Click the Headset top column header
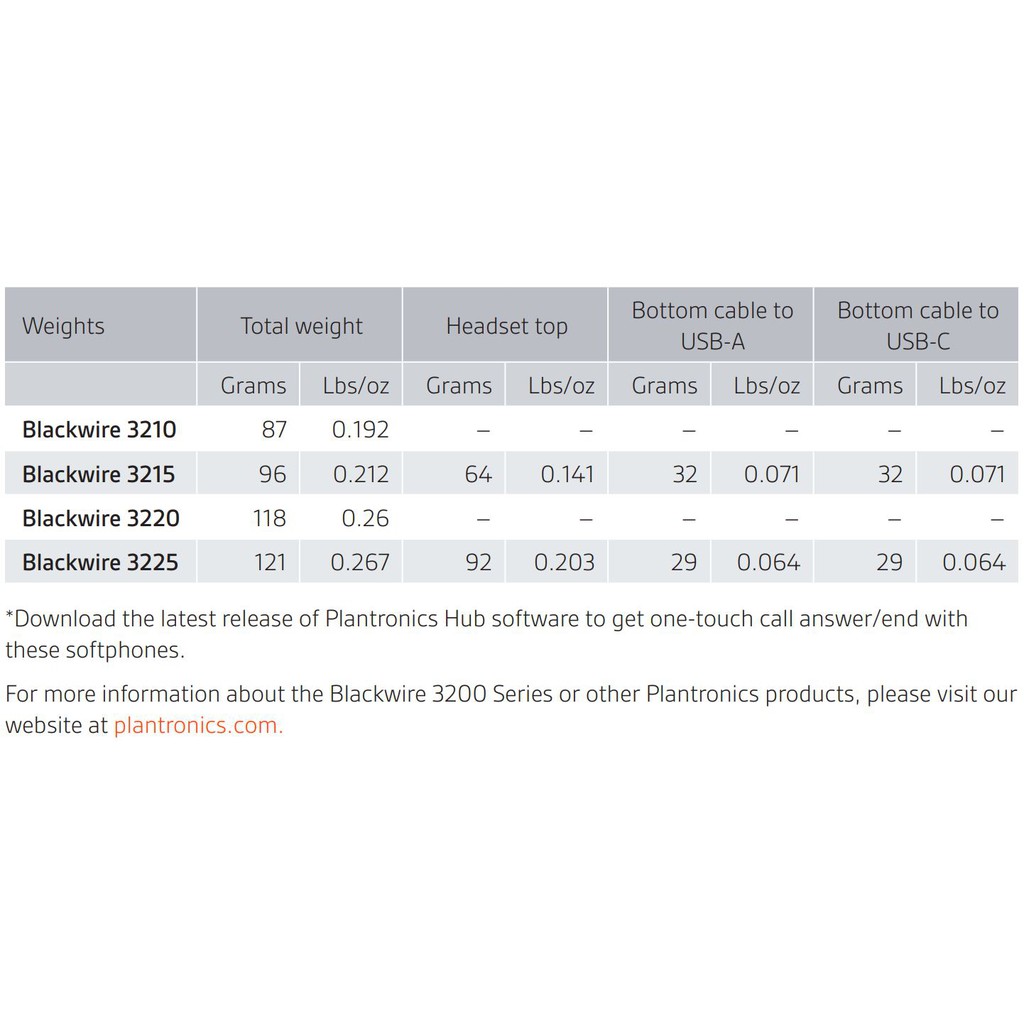Viewport: 1024px width, 1024px height. coord(506,326)
